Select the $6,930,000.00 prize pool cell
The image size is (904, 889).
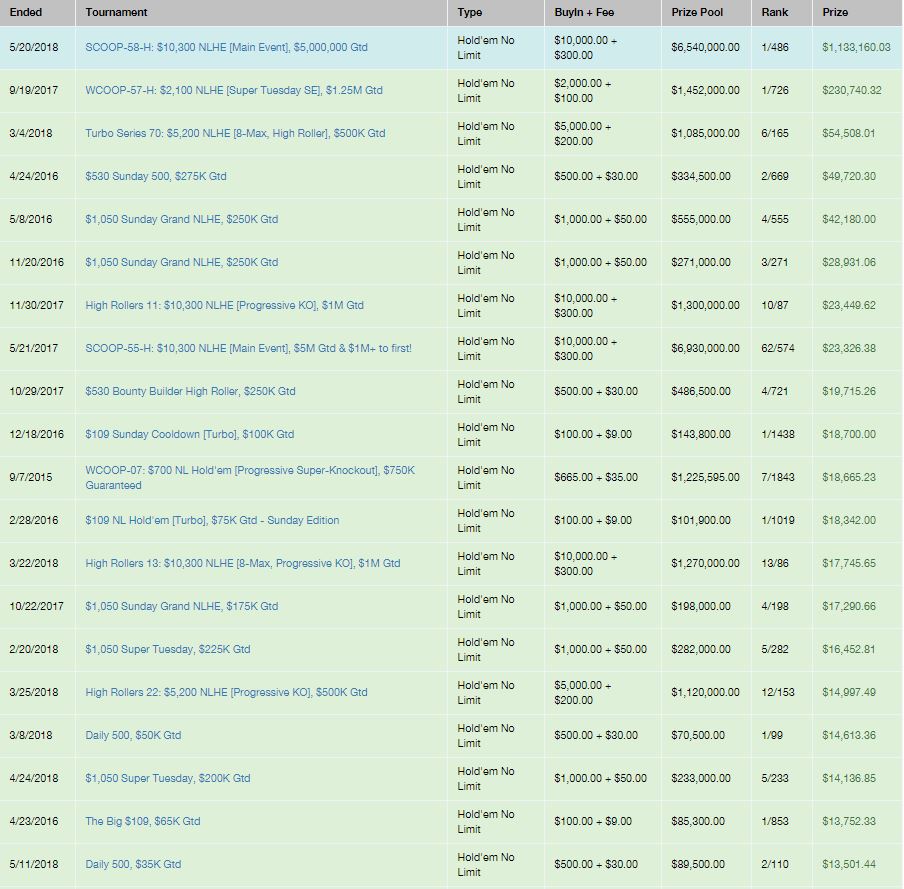(x=705, y=348)
